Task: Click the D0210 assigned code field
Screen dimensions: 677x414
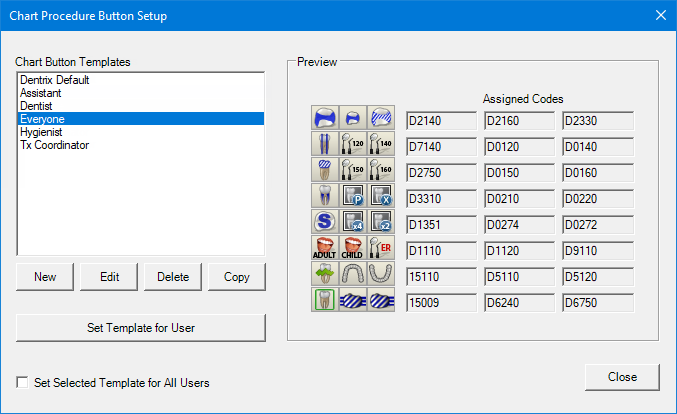Action: coord(519,199)
